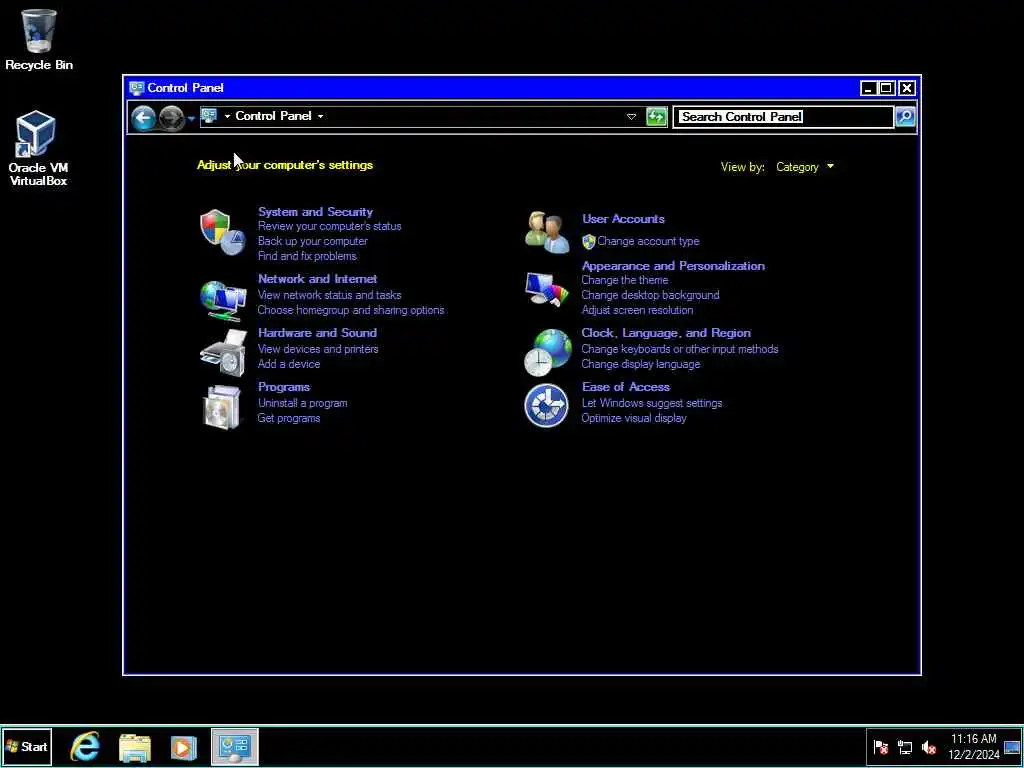1024x768 pixels.
Task: Click Uninstall a program
Action: 302,404
